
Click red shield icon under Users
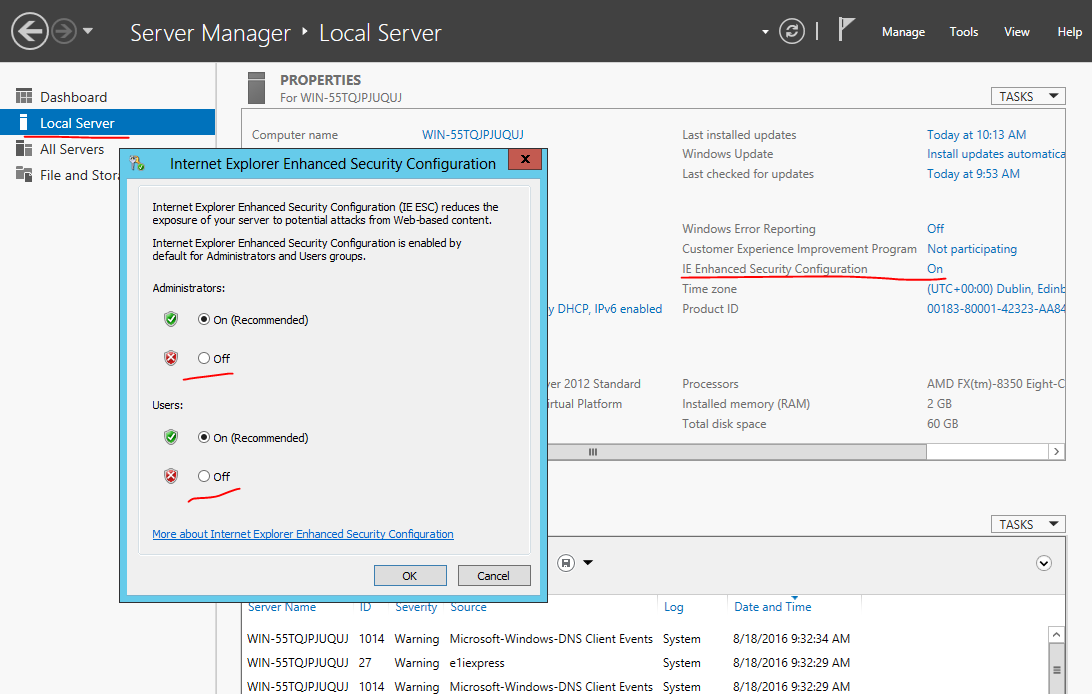tap(171, 476)
